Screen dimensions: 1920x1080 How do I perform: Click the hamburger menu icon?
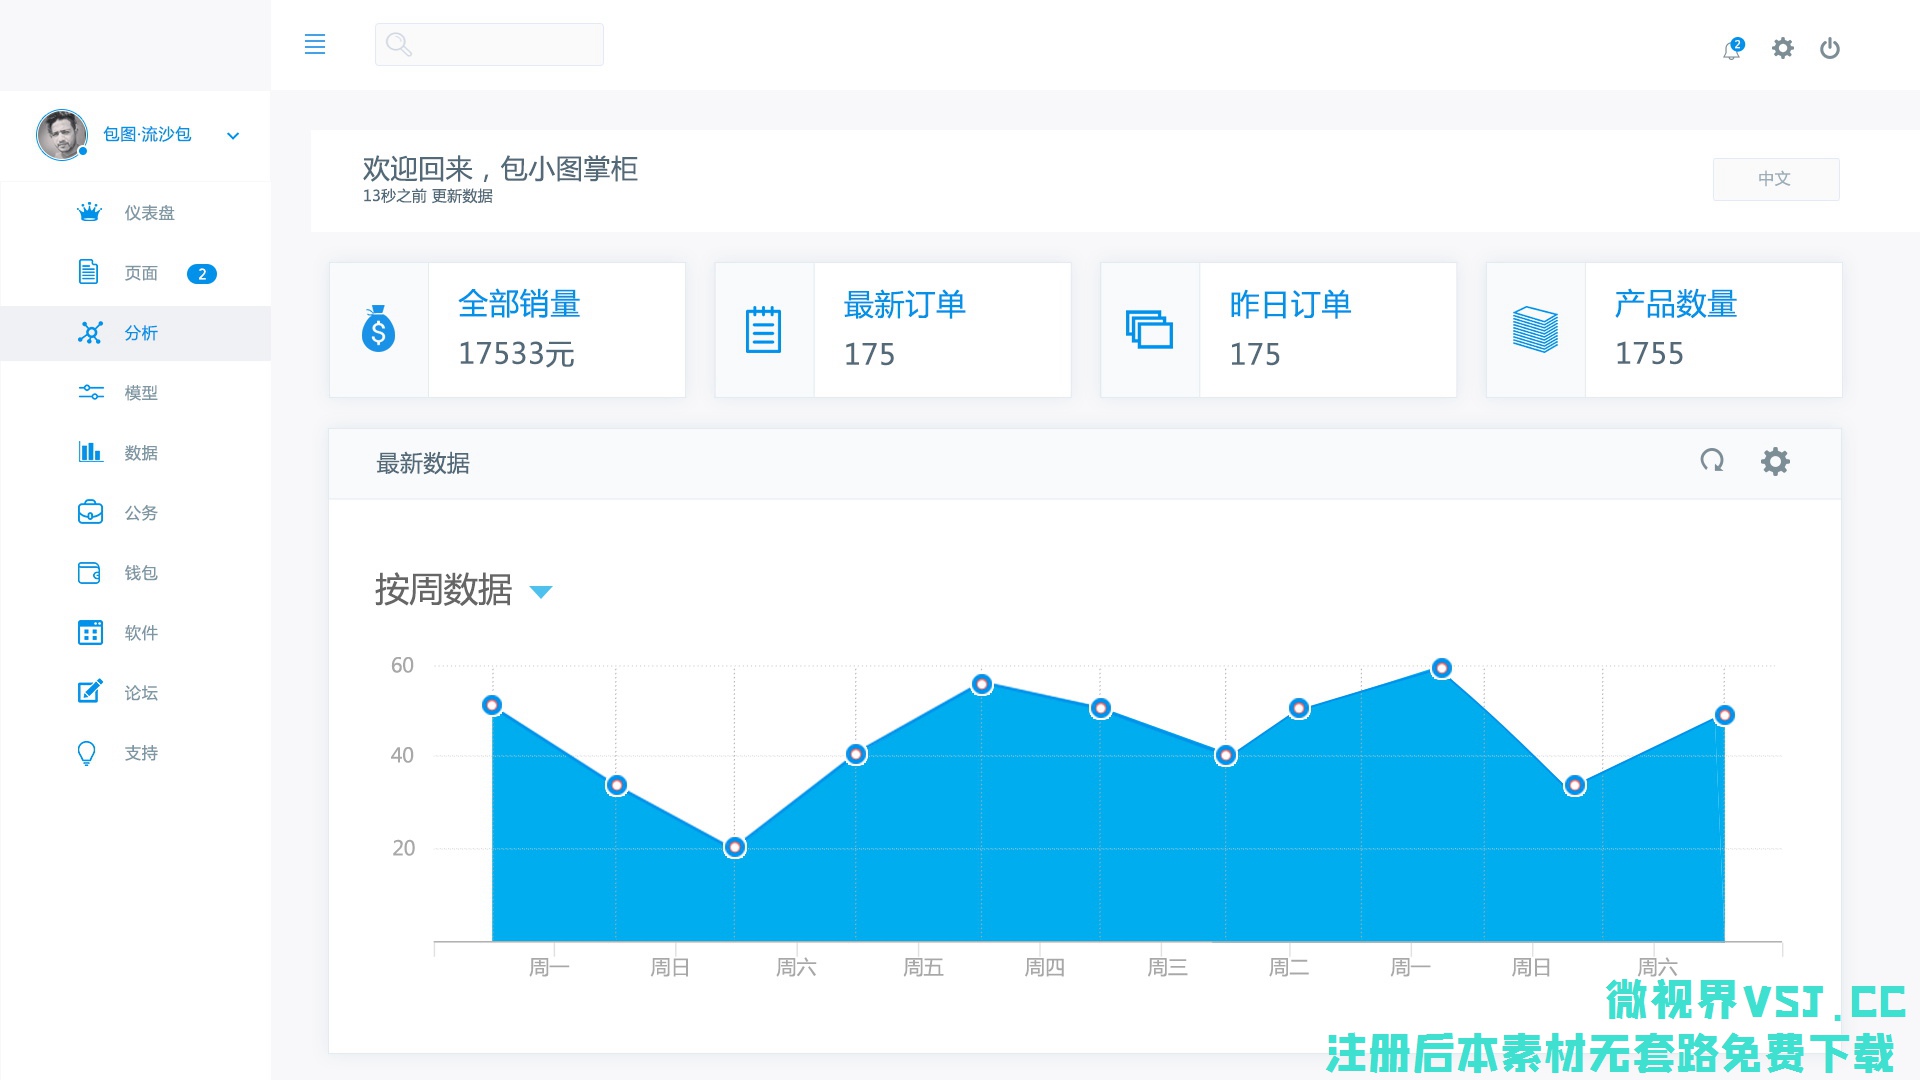pyautogui.click(x=314, y=44)
